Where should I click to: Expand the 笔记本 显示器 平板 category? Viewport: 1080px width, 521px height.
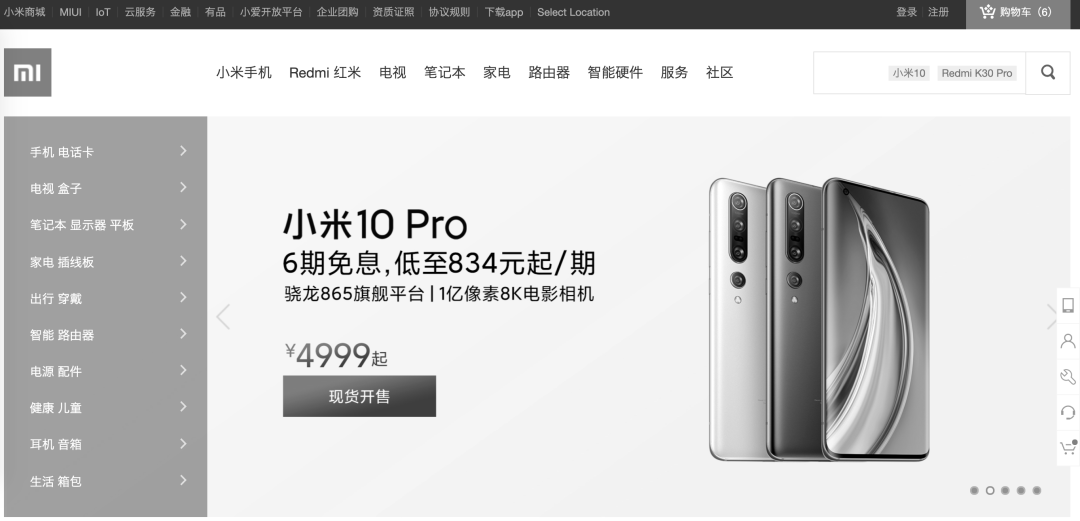coord(105,225)
